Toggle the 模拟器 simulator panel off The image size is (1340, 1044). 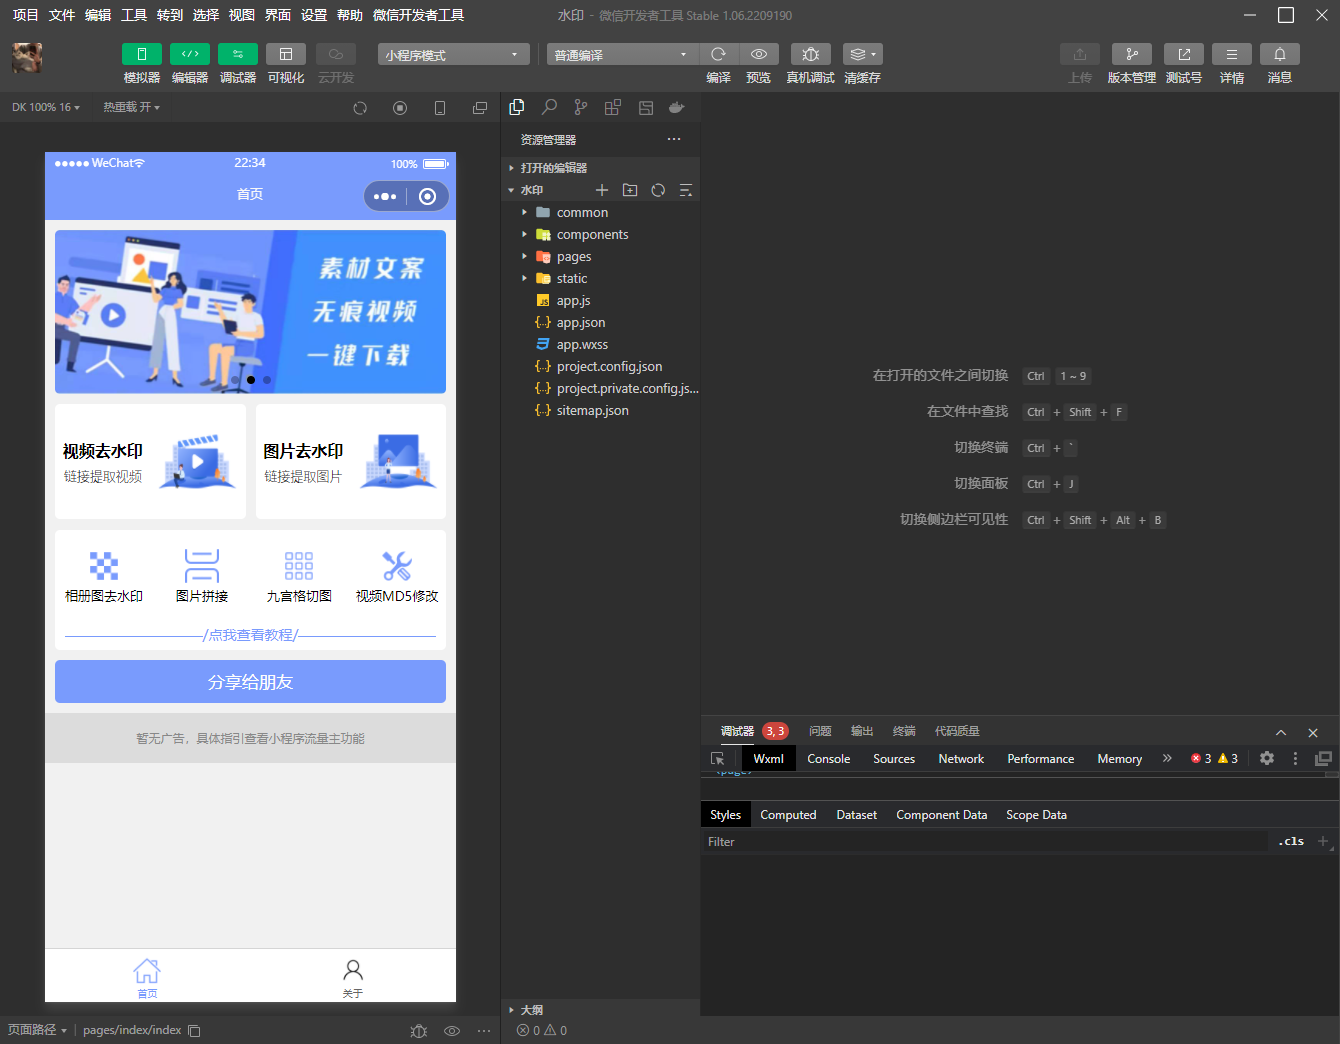click(x=141, y=53)
